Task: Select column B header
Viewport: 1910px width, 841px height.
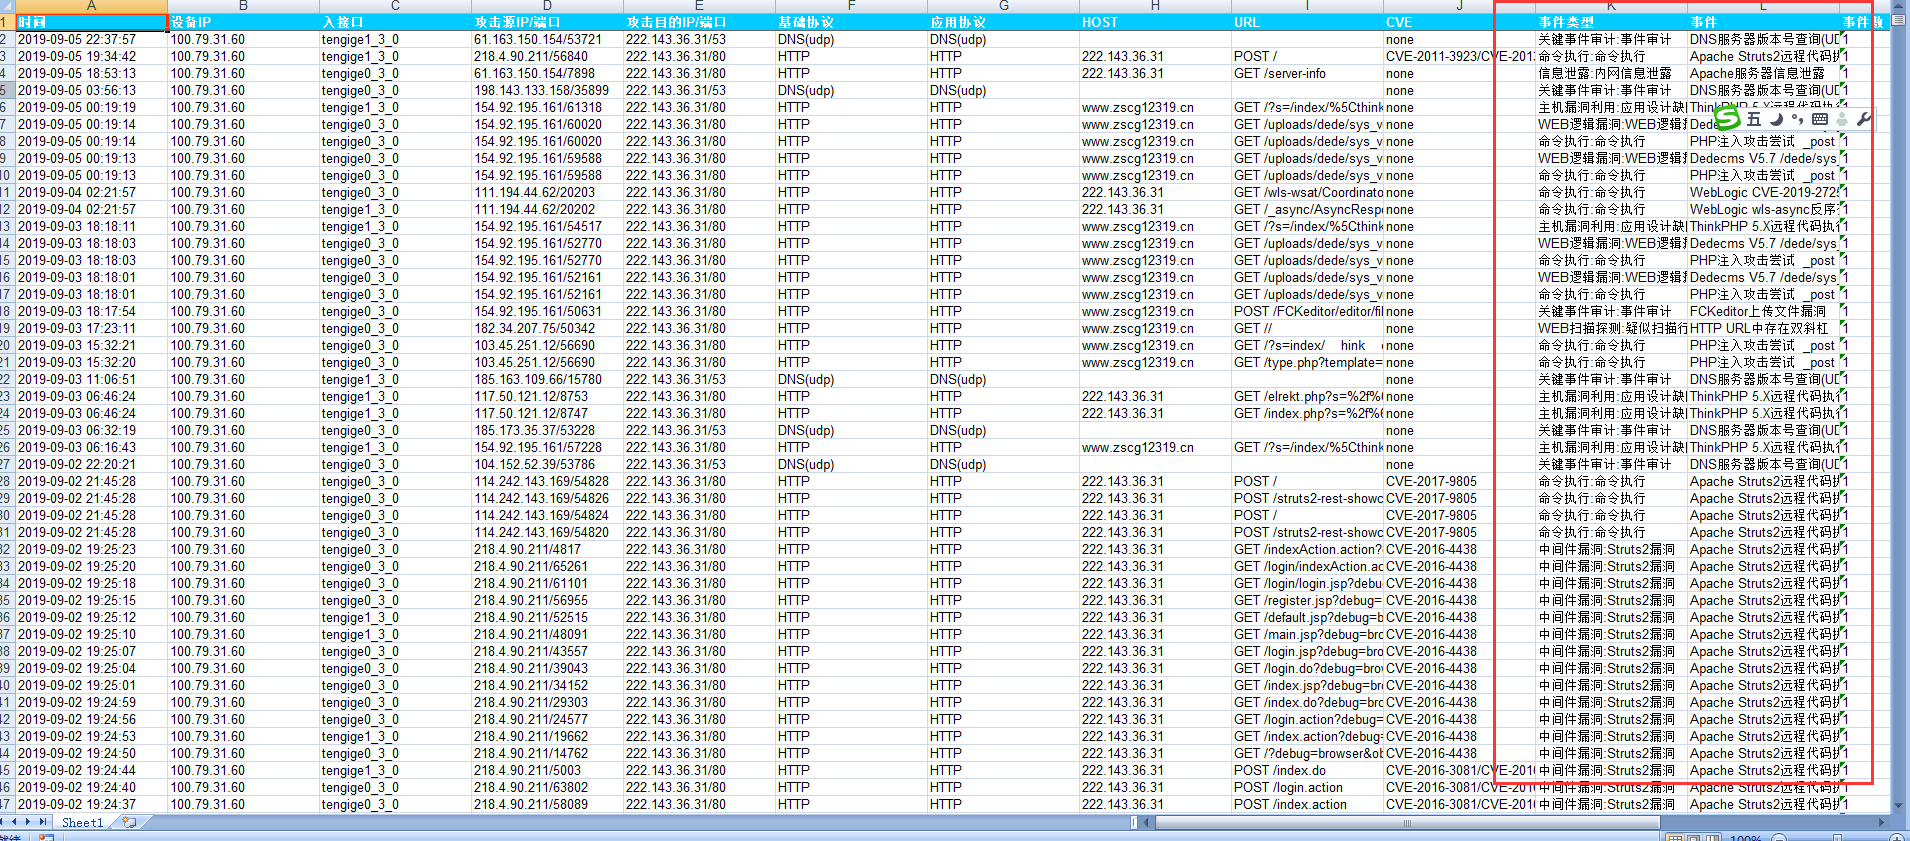Action: coord(243,6)
